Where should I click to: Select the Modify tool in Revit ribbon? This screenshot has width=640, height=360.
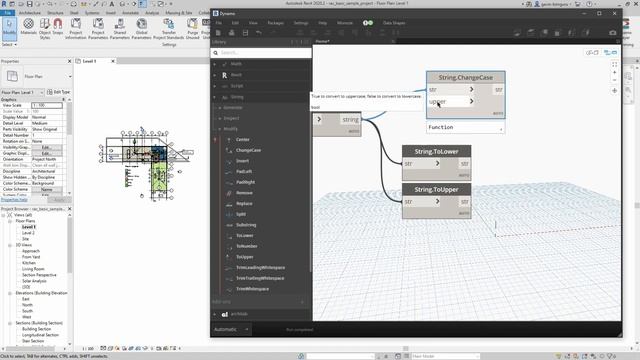[9, 28]
